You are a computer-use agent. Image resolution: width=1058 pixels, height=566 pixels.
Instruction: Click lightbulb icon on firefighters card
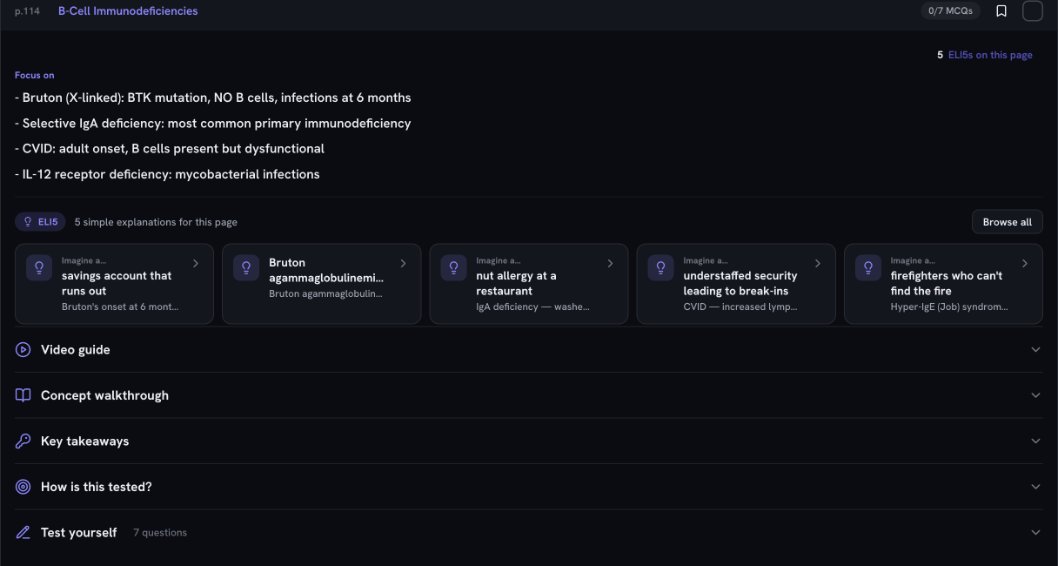[x=868, y=267]
